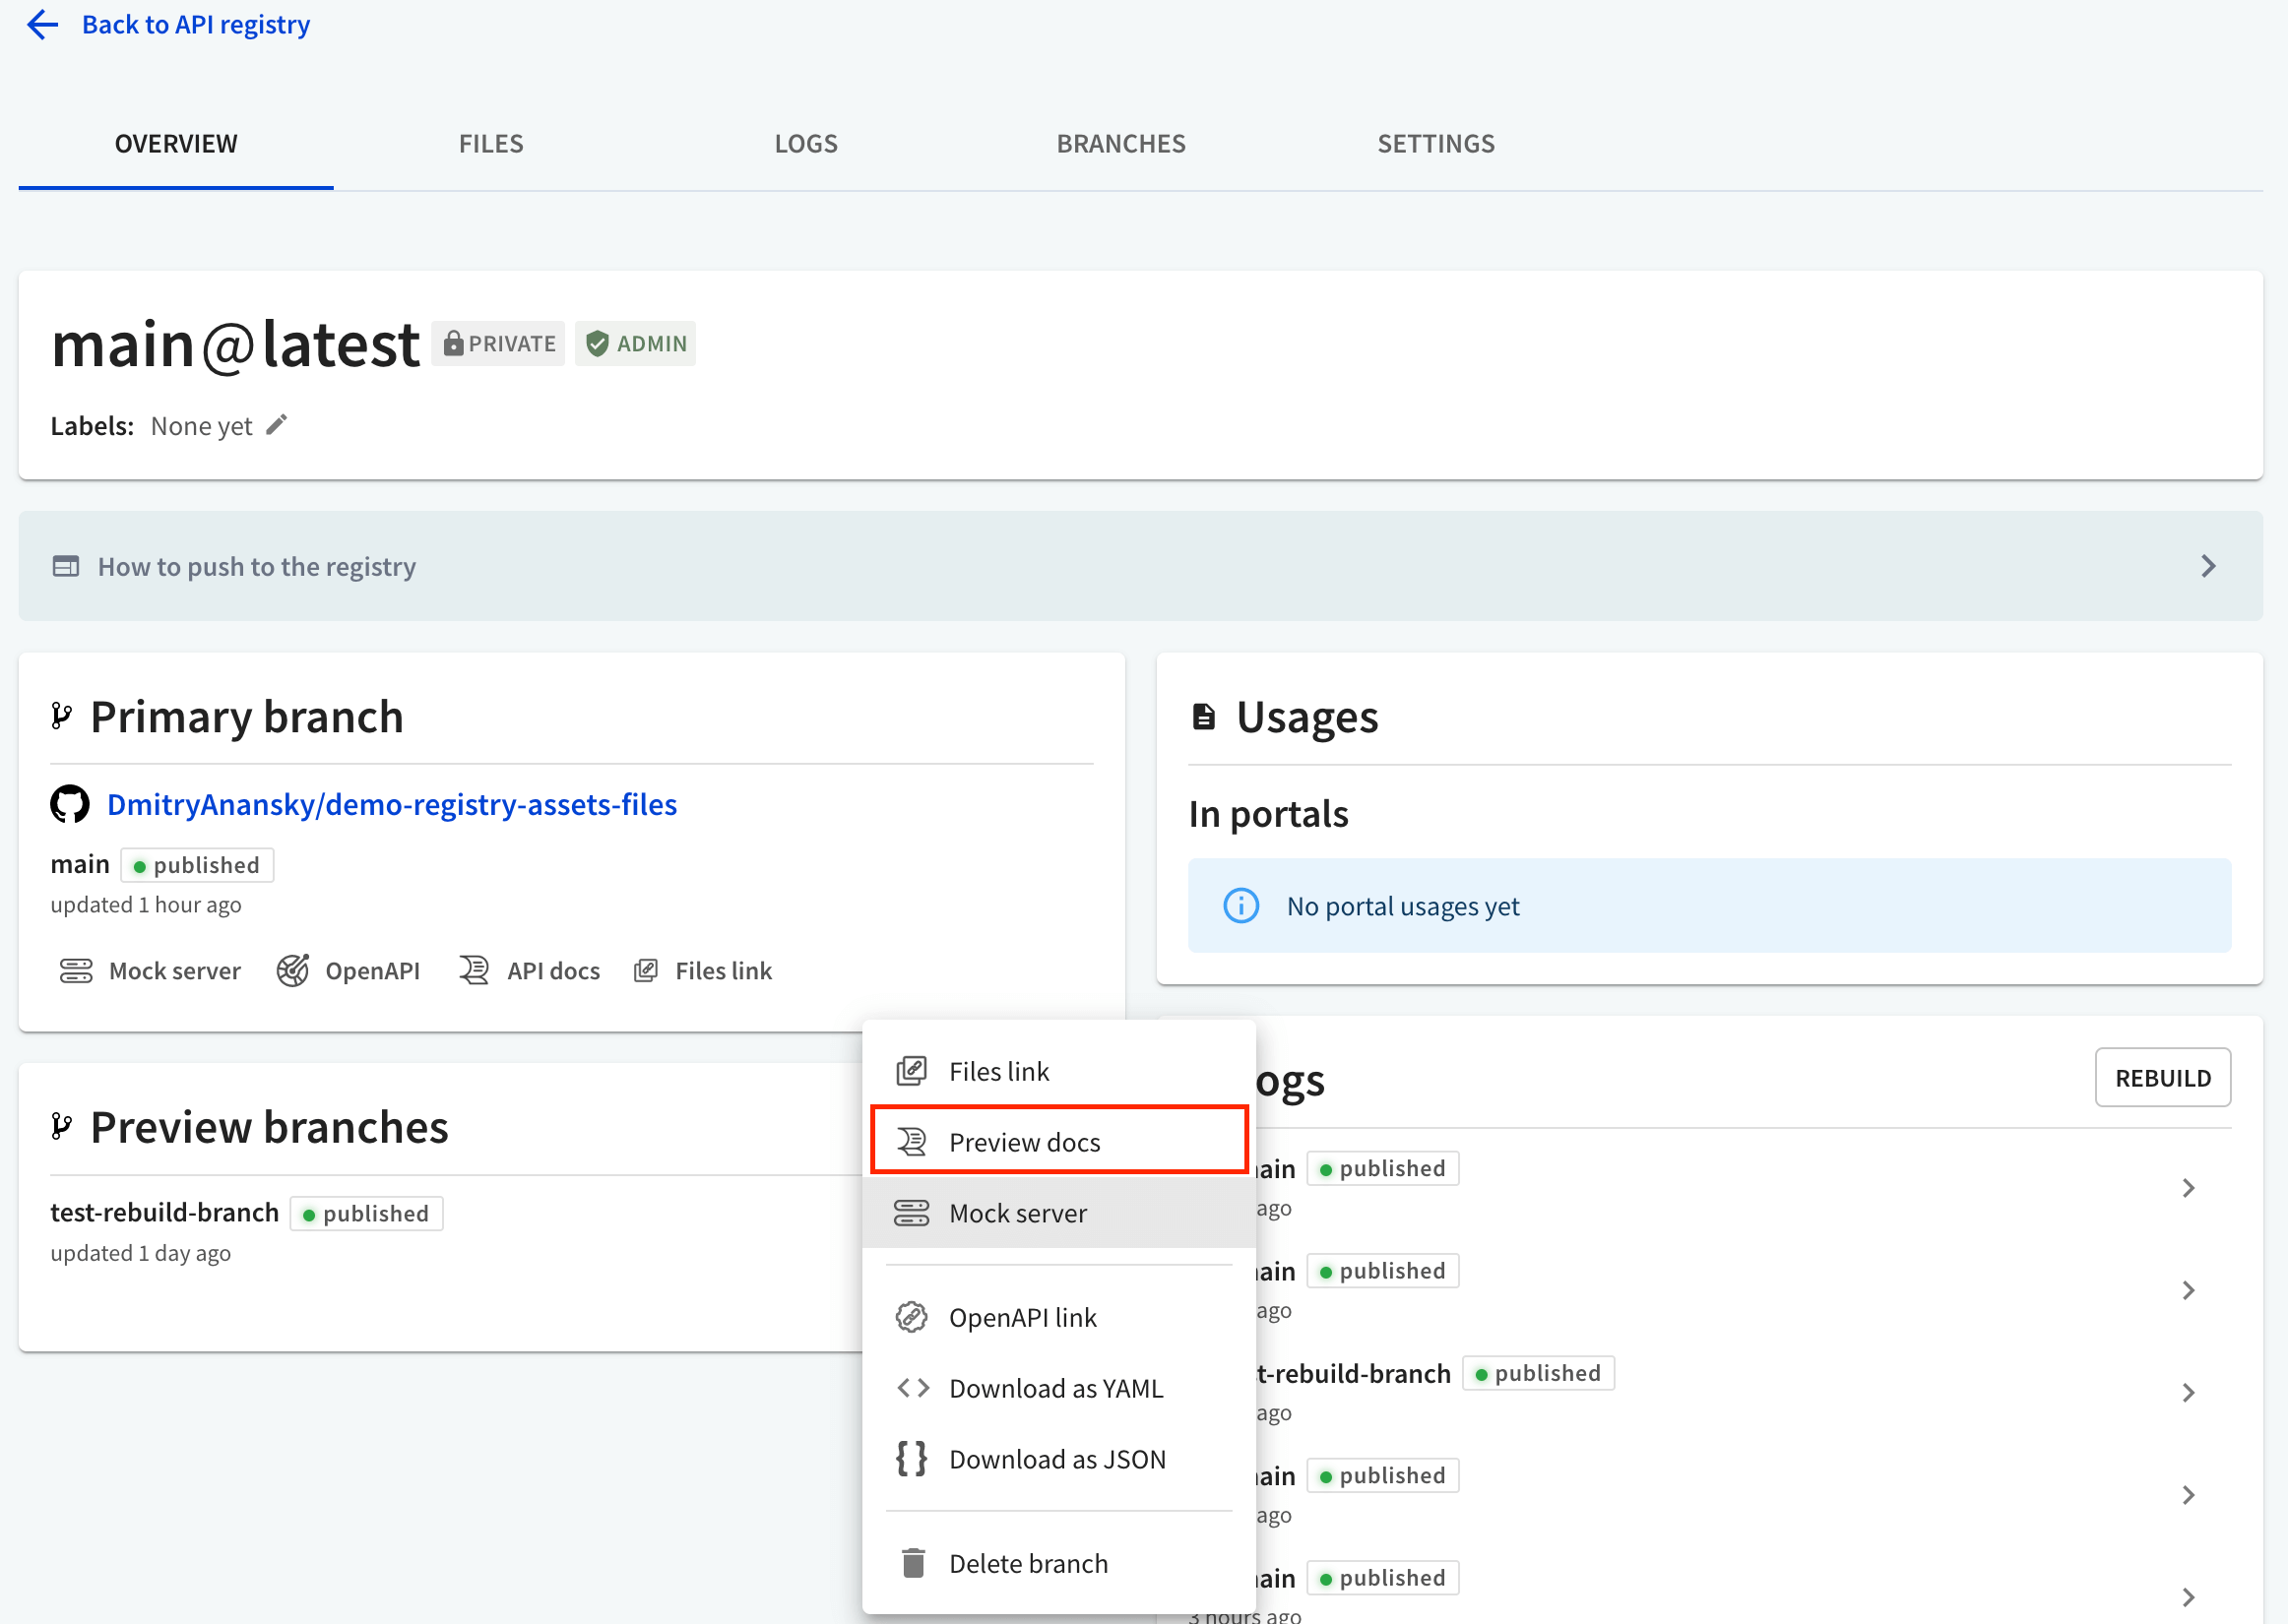The height and width of the screenshot is (1624, 2288).
Task: Click the Files link icon under Primary branch
Action: (646, 970)
